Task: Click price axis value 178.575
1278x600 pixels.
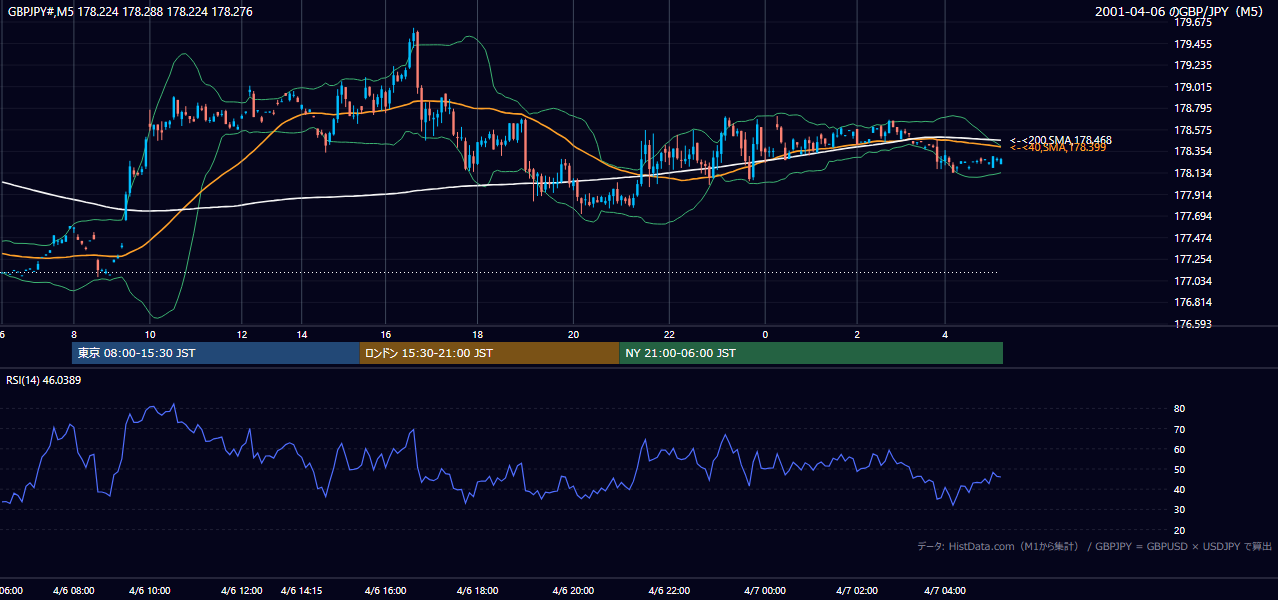Action: [x=1192, y=130]
